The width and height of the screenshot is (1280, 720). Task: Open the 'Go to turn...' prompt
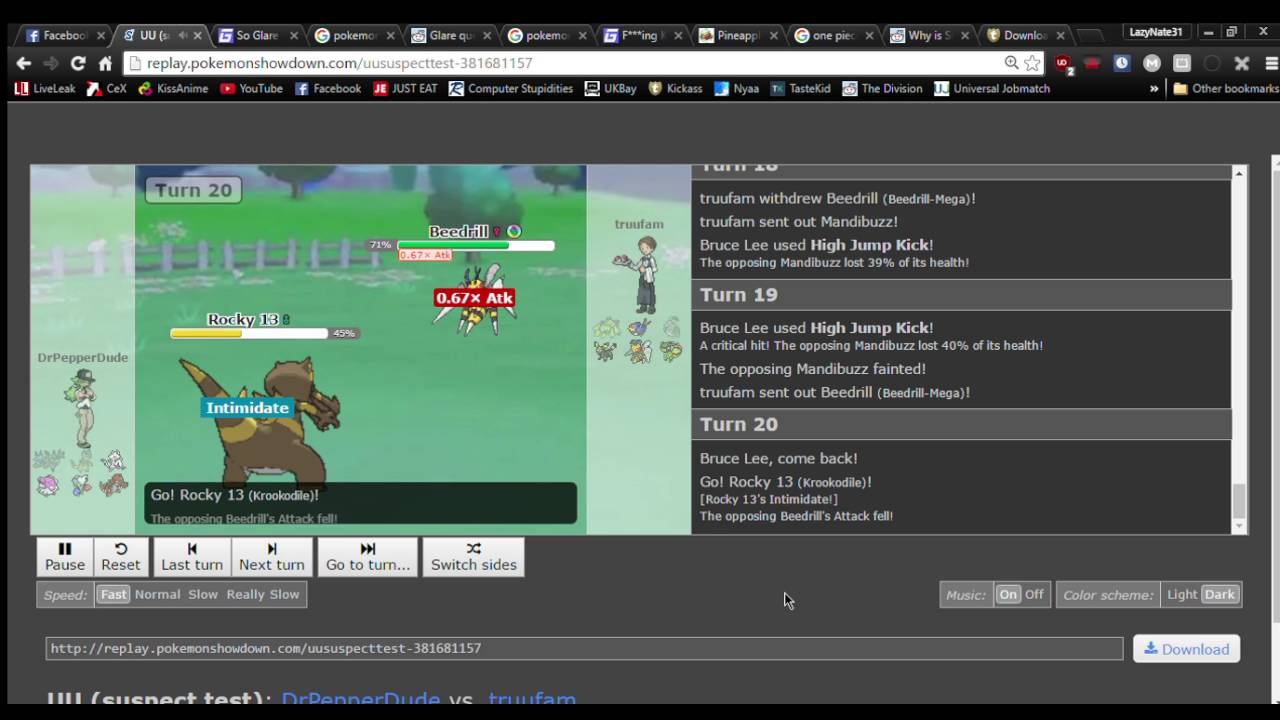pos(368,557)
